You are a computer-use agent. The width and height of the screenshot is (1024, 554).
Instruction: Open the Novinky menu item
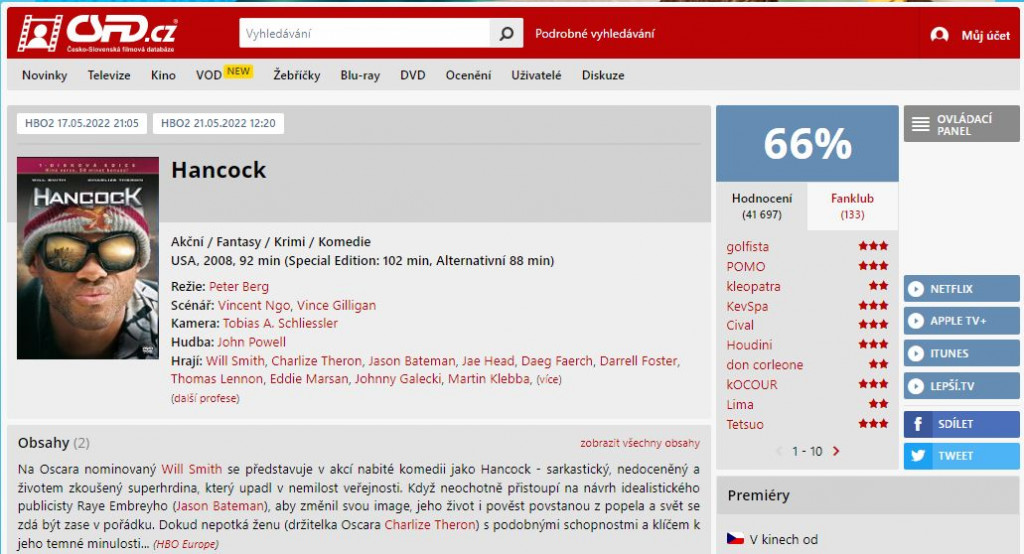pyautogui.click(x=44, y=75)
